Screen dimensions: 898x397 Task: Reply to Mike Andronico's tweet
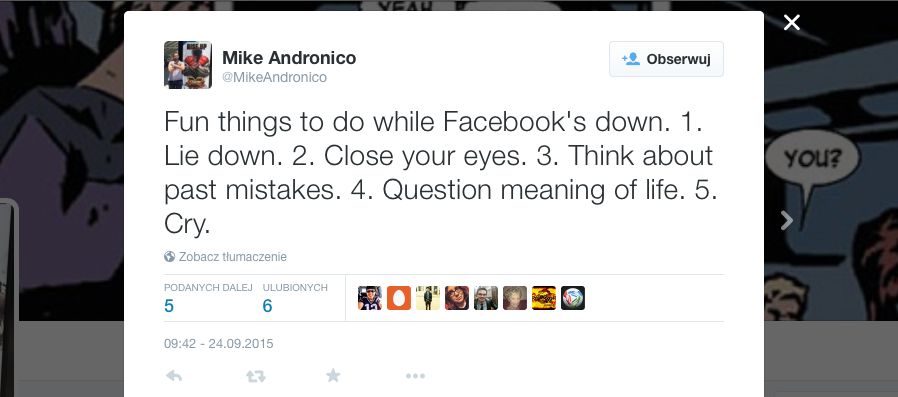coord(174,376)
